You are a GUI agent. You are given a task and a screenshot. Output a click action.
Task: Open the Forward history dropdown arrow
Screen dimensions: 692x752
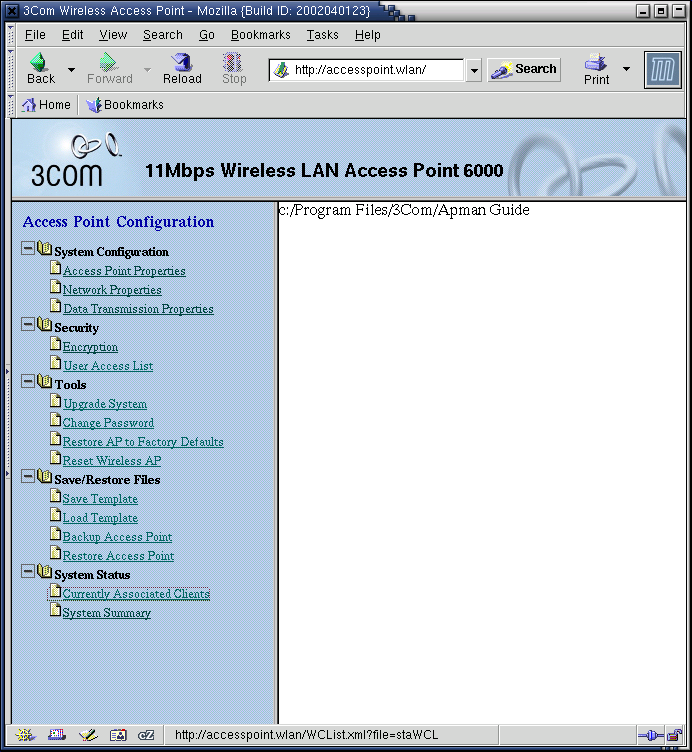tap(147, 70)
